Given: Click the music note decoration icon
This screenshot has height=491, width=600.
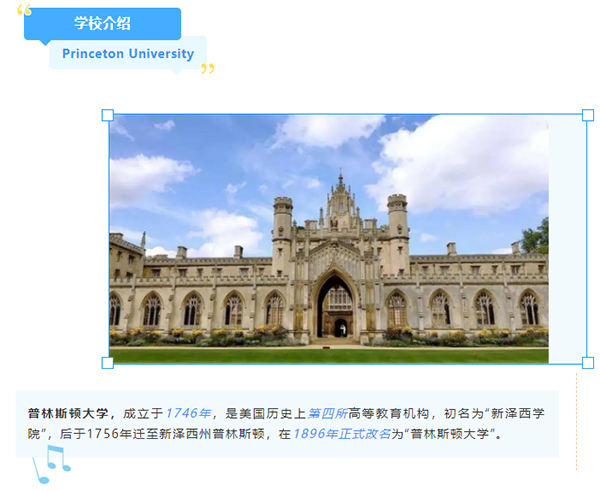Looking at the screenshot, I should click(x=51, y=464).
